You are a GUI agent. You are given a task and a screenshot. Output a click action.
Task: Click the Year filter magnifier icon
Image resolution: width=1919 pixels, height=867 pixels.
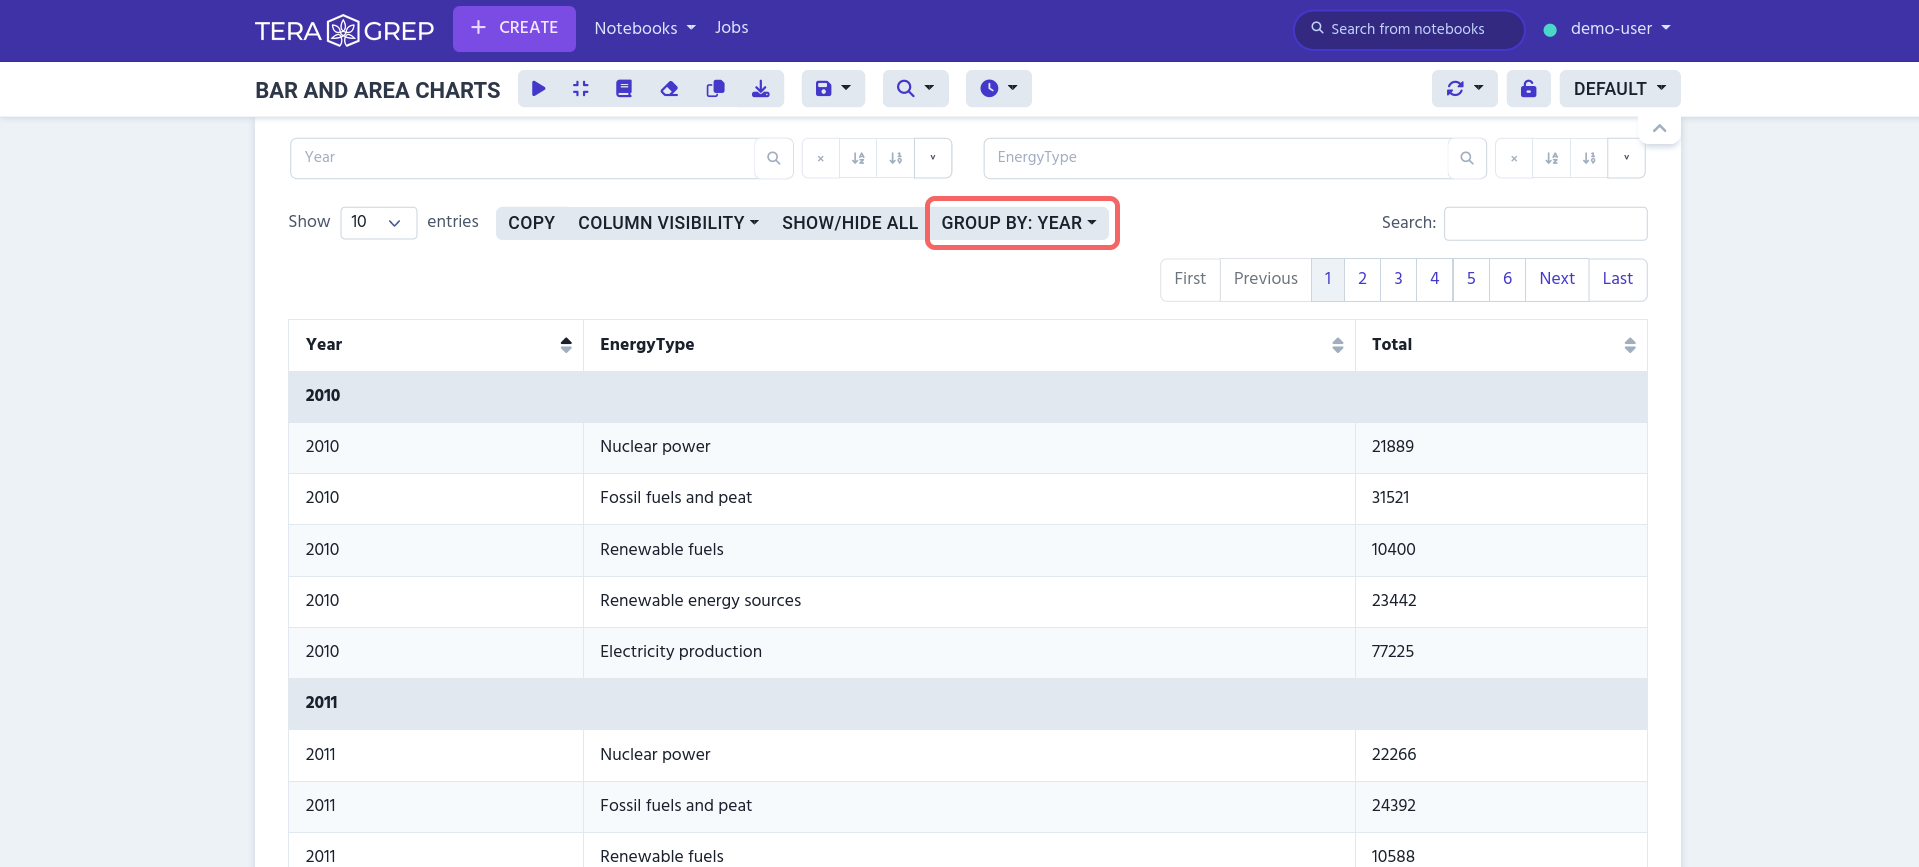773,158
